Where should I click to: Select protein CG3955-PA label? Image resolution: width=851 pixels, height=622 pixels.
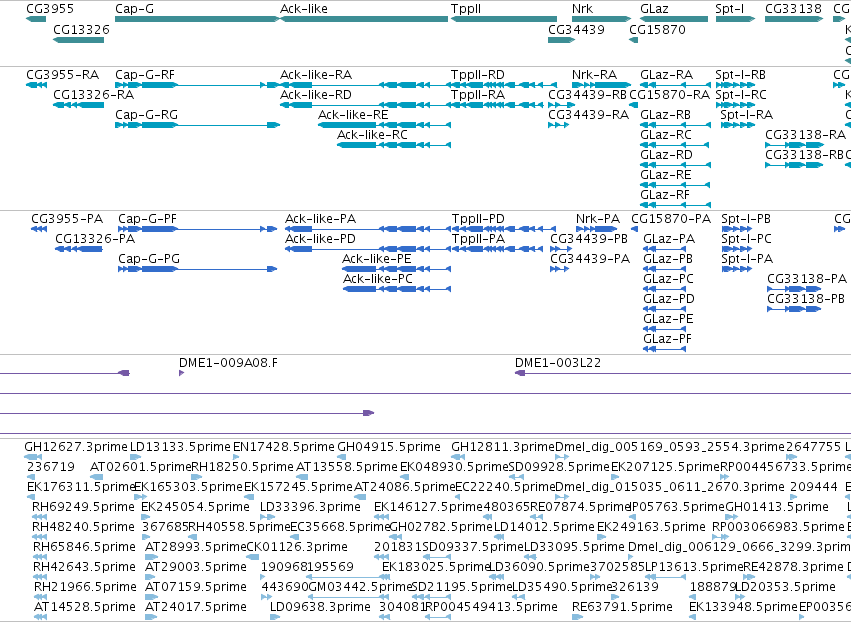pos(67,219)
